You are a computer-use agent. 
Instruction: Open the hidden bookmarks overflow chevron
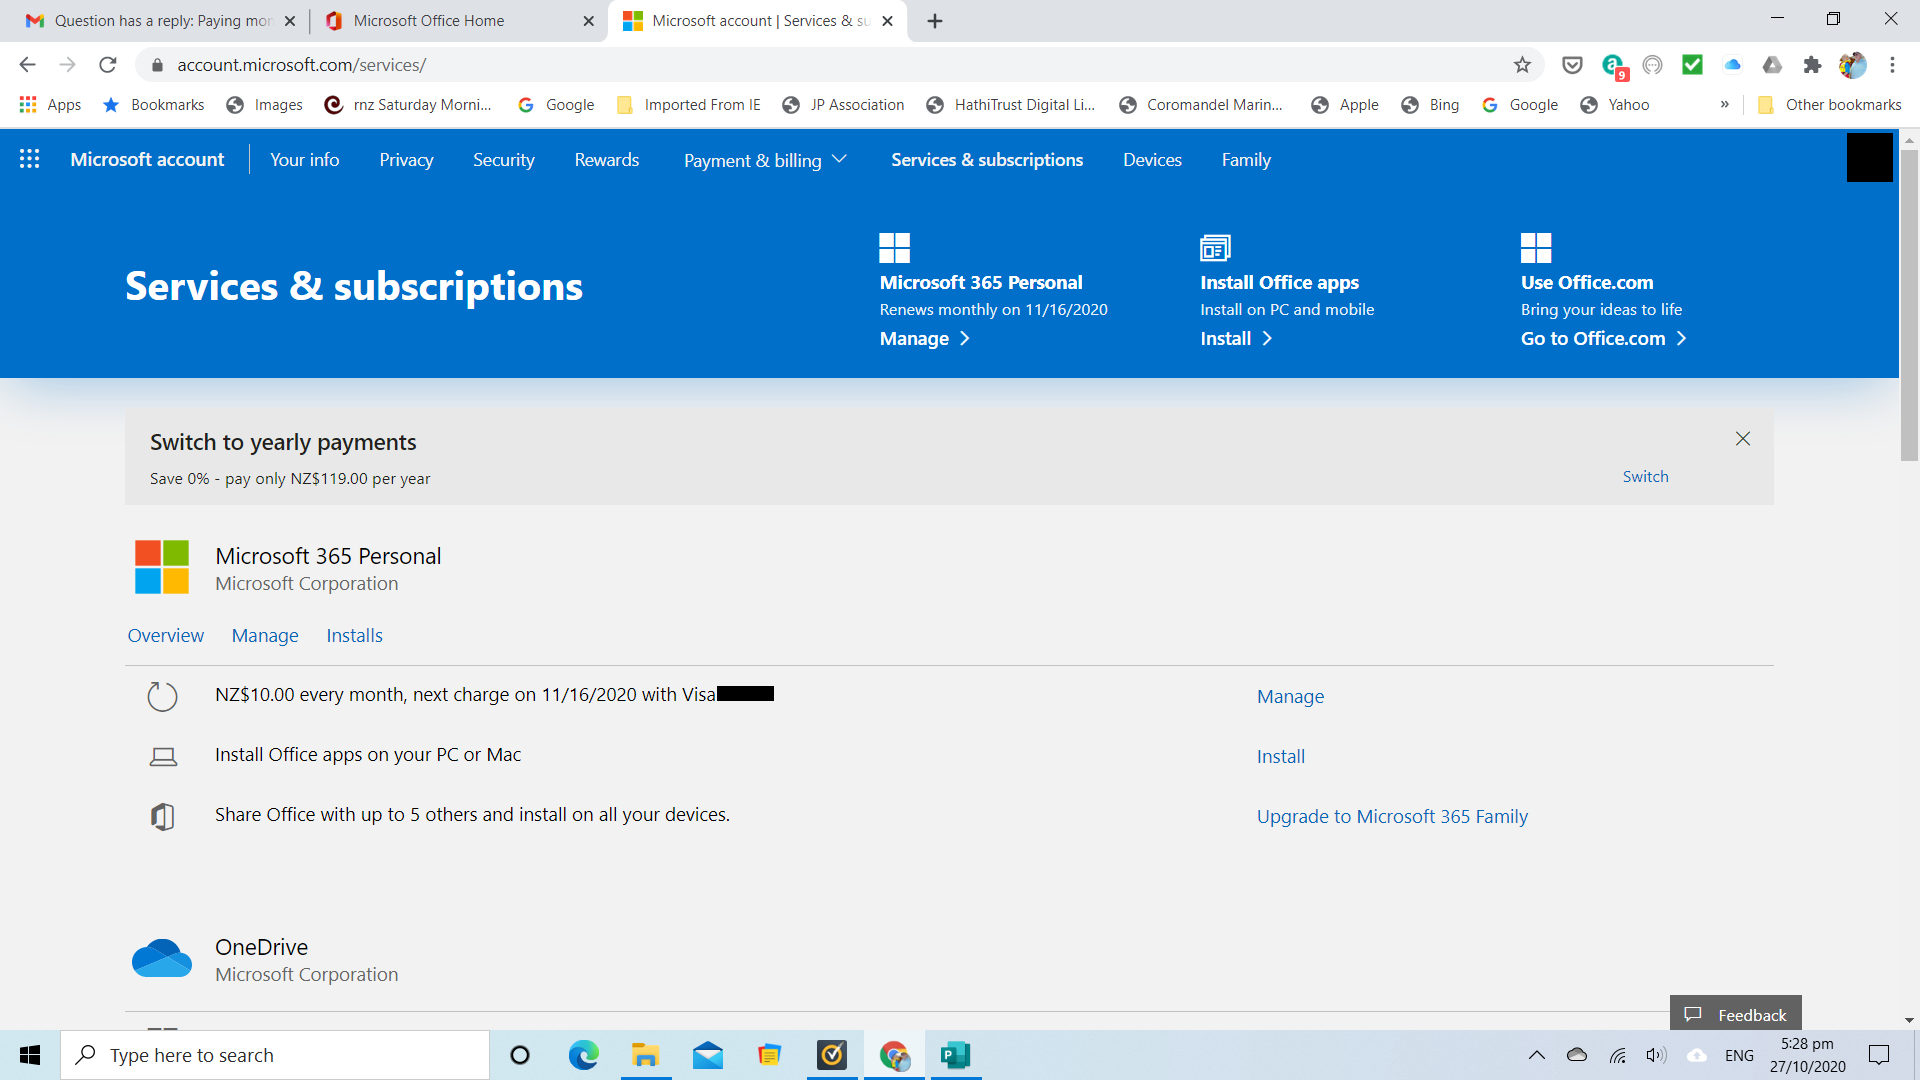1726,104
